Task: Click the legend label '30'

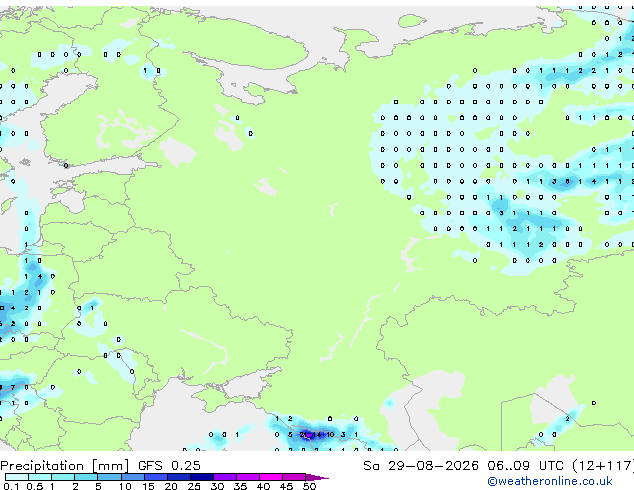Action: point(217,486)
